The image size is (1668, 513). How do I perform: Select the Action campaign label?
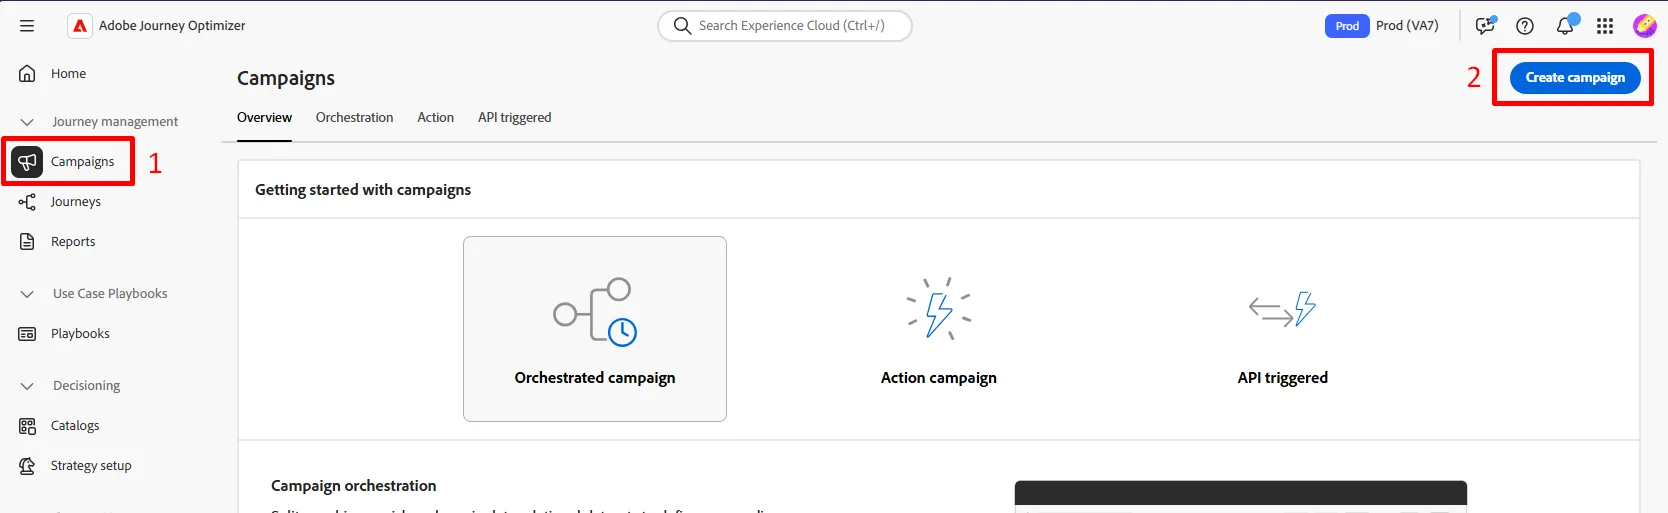pyautogui.click(x=939, y=378)
